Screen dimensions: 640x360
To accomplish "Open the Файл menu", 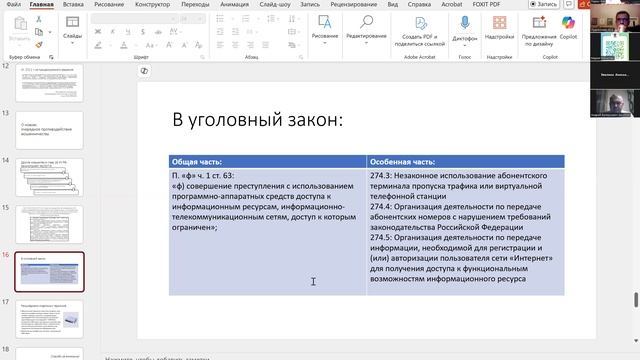I will (x=14, y=4).
